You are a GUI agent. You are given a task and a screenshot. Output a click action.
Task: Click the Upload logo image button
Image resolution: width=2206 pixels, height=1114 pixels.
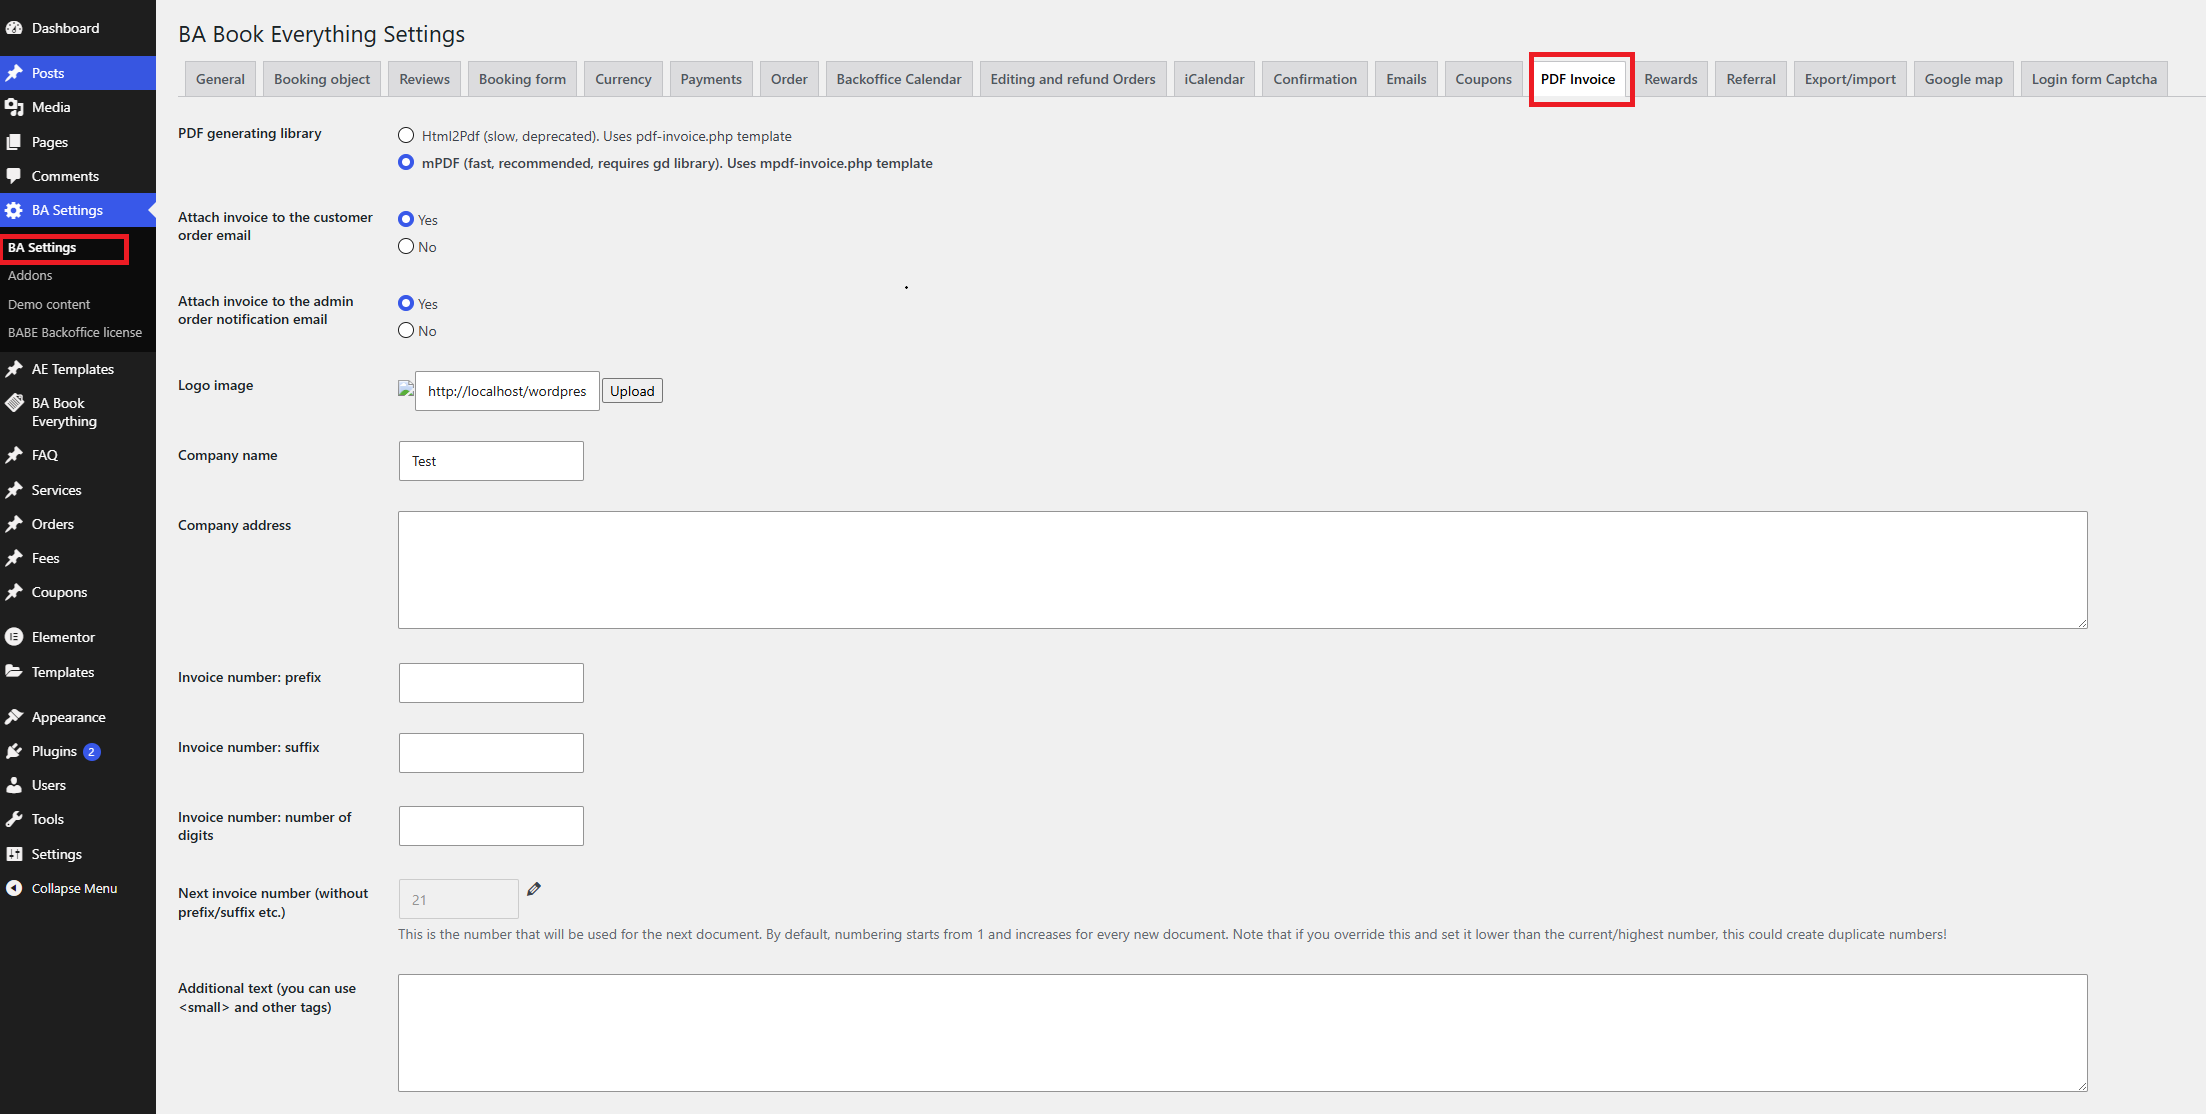(x=632, y=391)
